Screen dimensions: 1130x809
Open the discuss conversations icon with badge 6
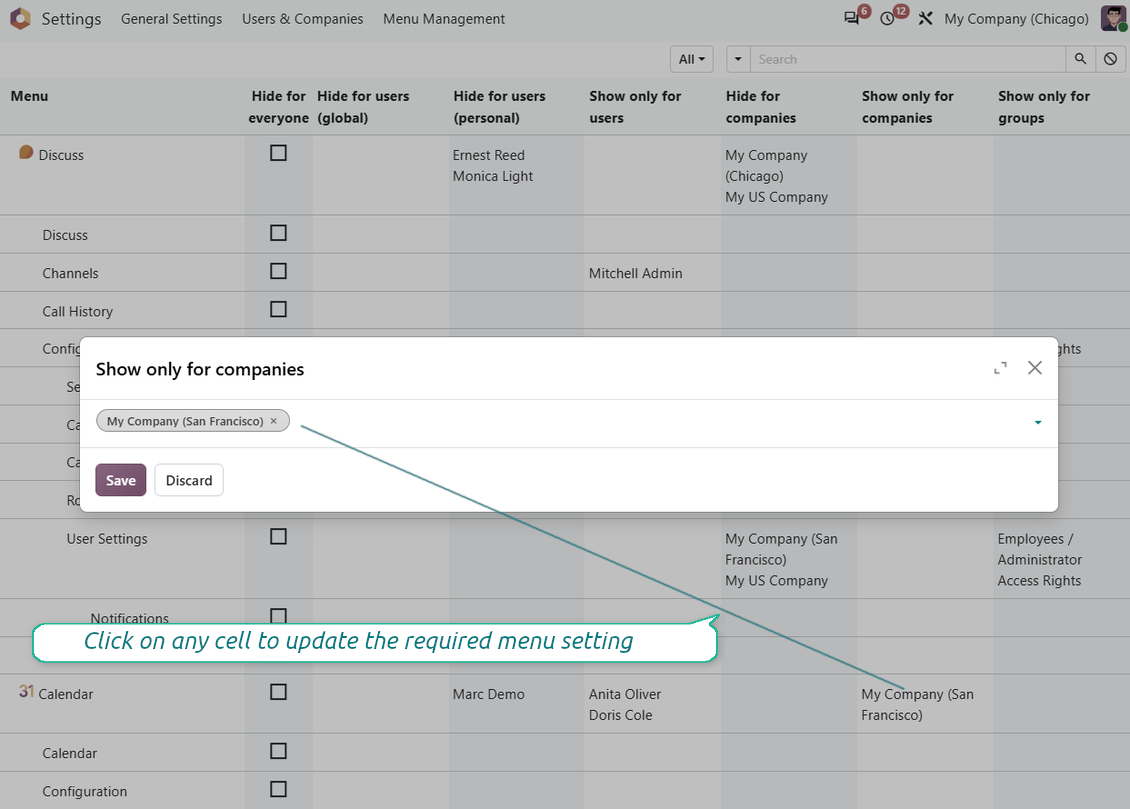tap(853, 19)
